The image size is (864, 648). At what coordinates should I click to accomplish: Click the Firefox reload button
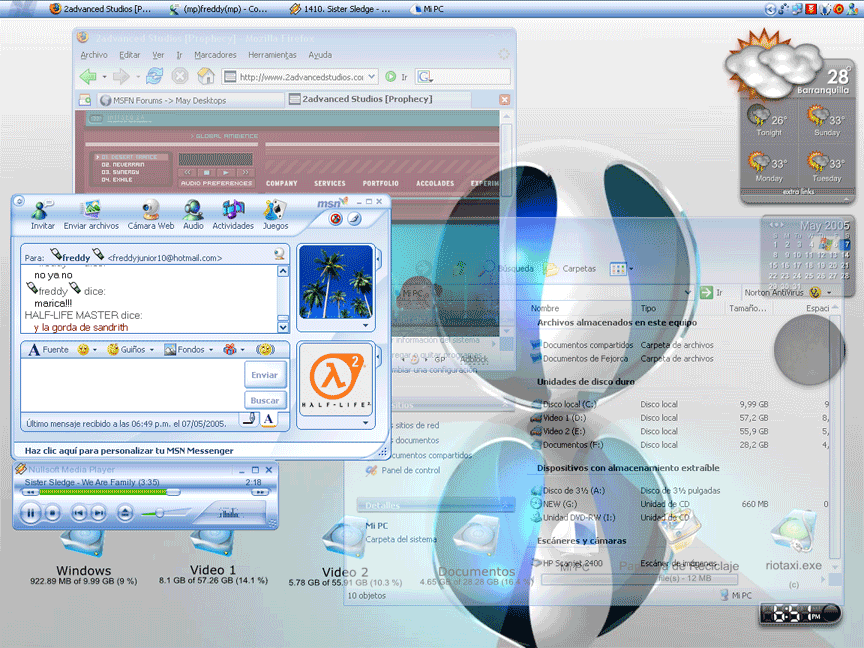click(154, 77)
